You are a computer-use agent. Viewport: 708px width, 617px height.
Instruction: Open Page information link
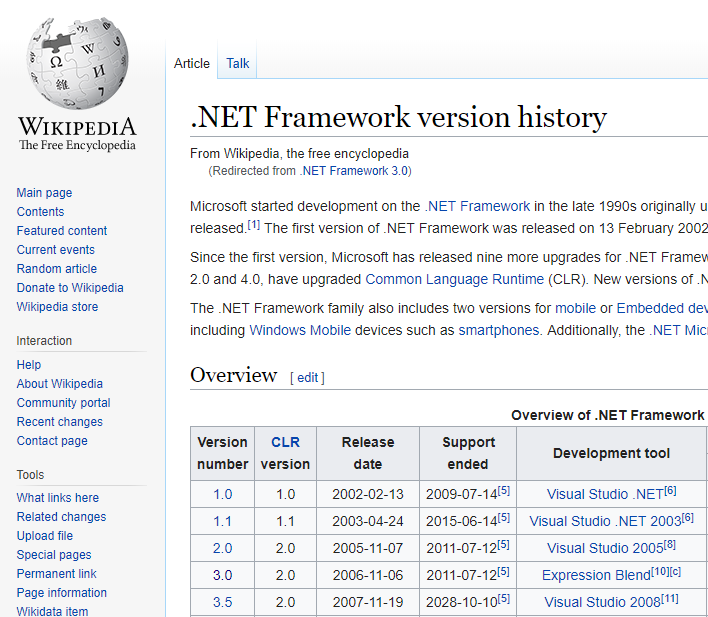(x=62, y=592)
